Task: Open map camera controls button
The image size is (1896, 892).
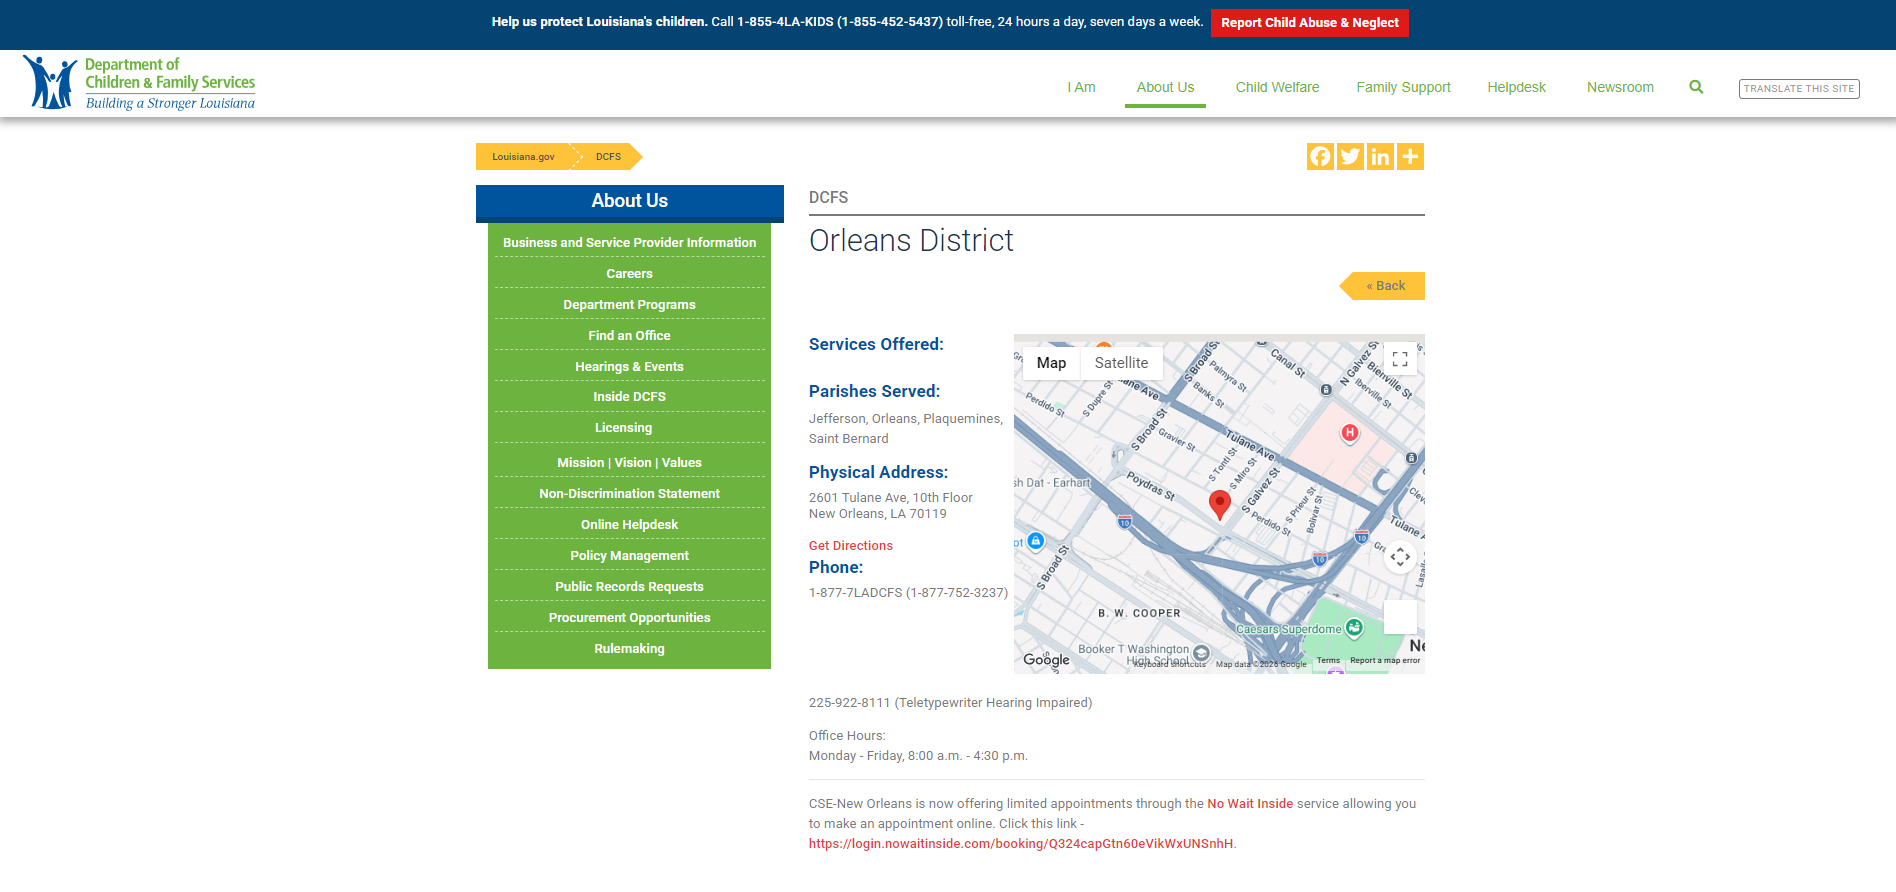Action: click(1400, 557)
